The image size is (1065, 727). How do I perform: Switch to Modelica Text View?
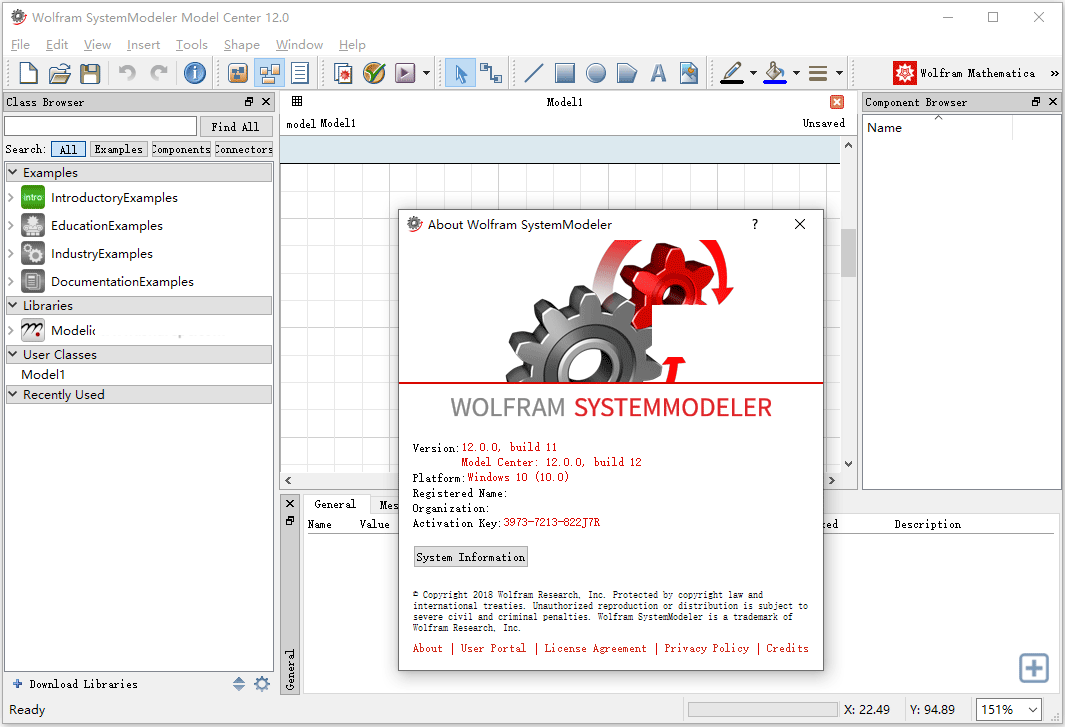[x=300, y=72]
